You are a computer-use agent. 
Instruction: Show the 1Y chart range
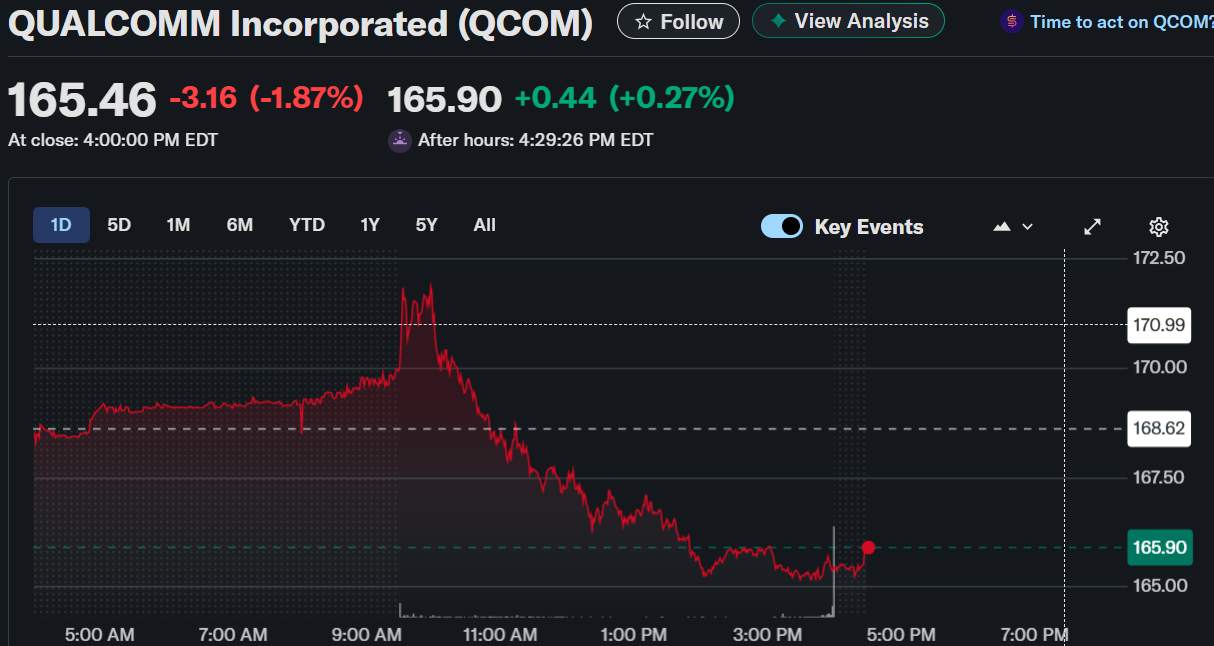pos(370,225)
